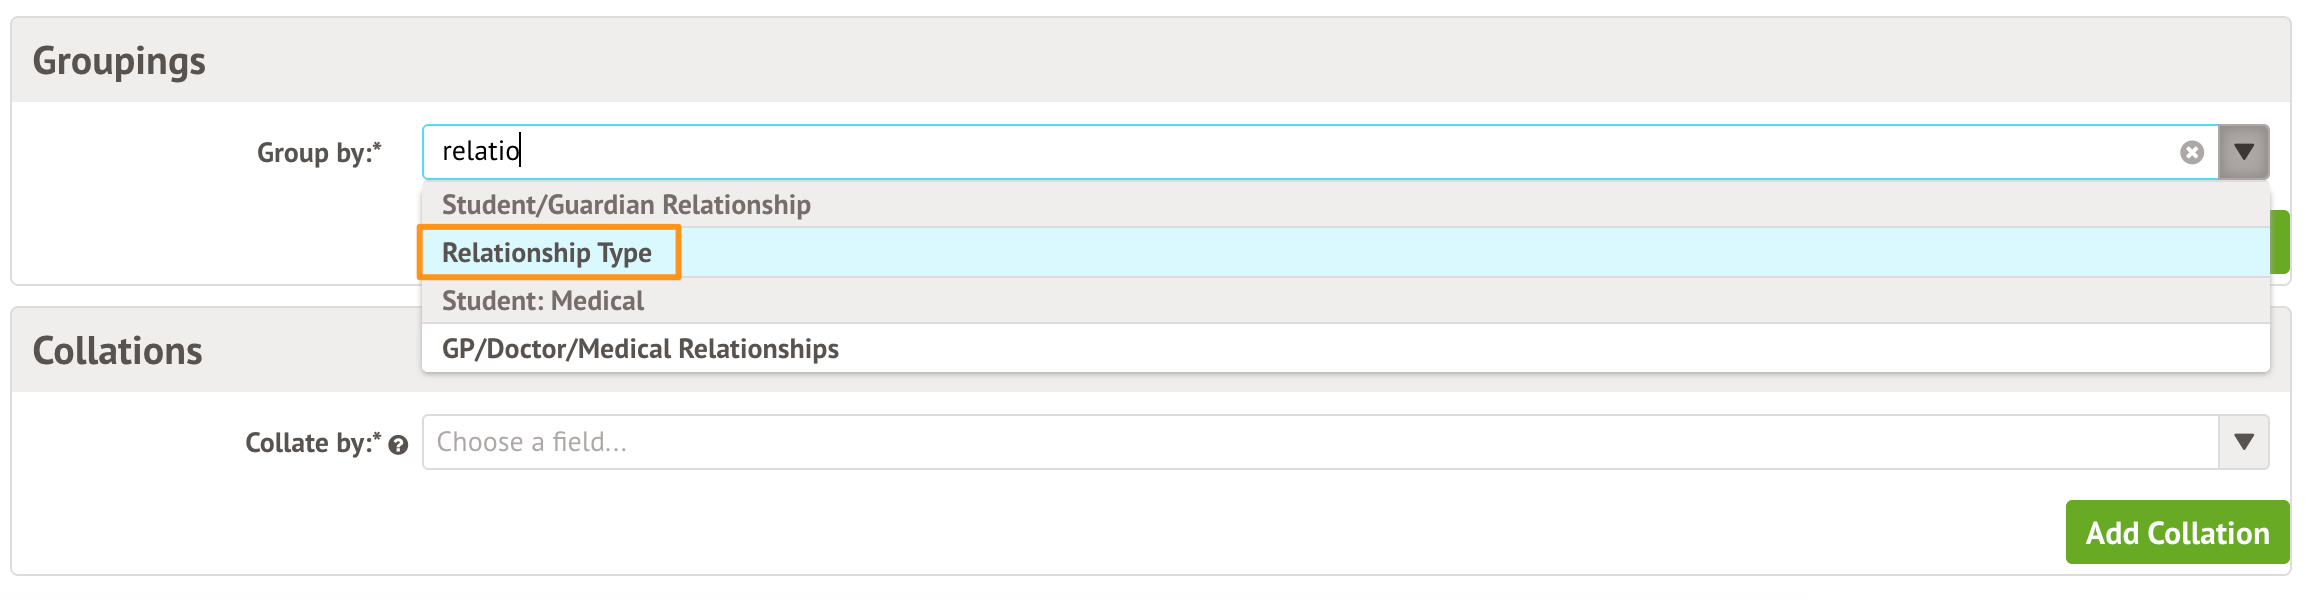Select the Relationship Type option
The image size is (2312, 600).
547,253
